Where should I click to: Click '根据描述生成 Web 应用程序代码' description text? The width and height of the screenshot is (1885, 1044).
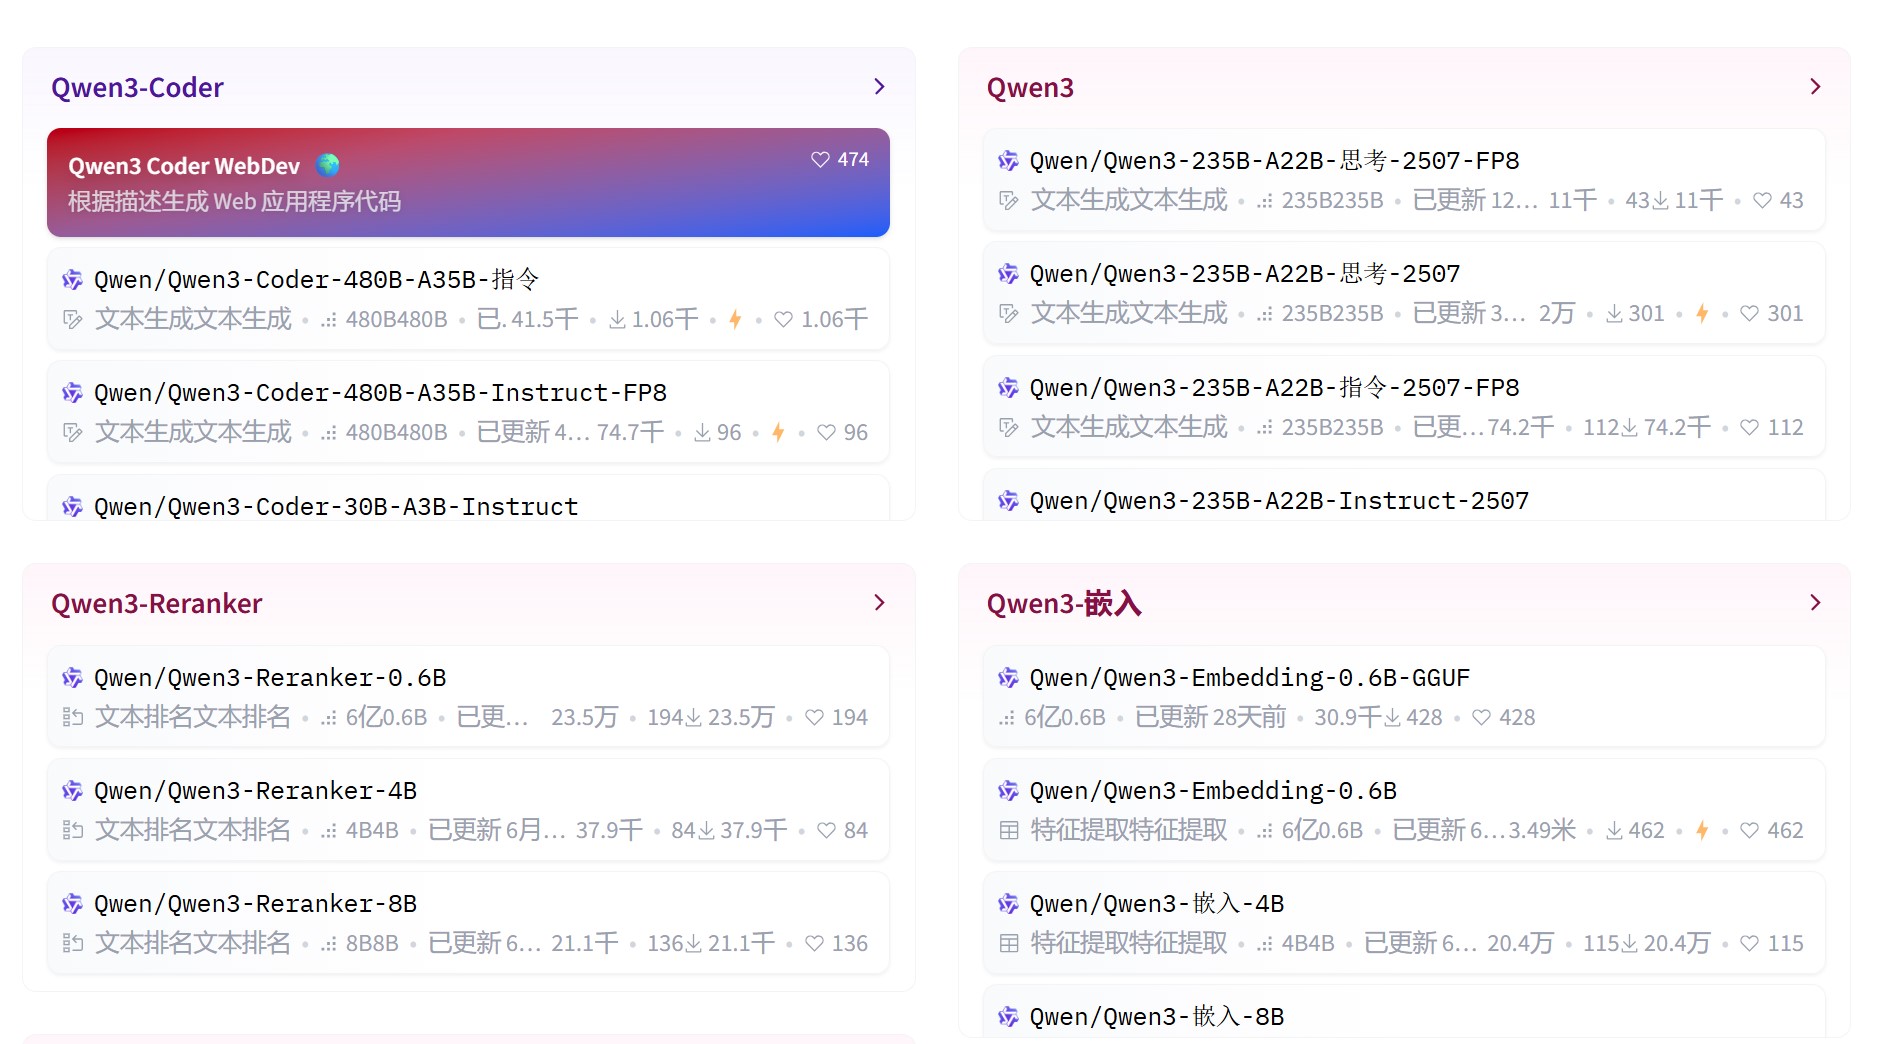234,202
